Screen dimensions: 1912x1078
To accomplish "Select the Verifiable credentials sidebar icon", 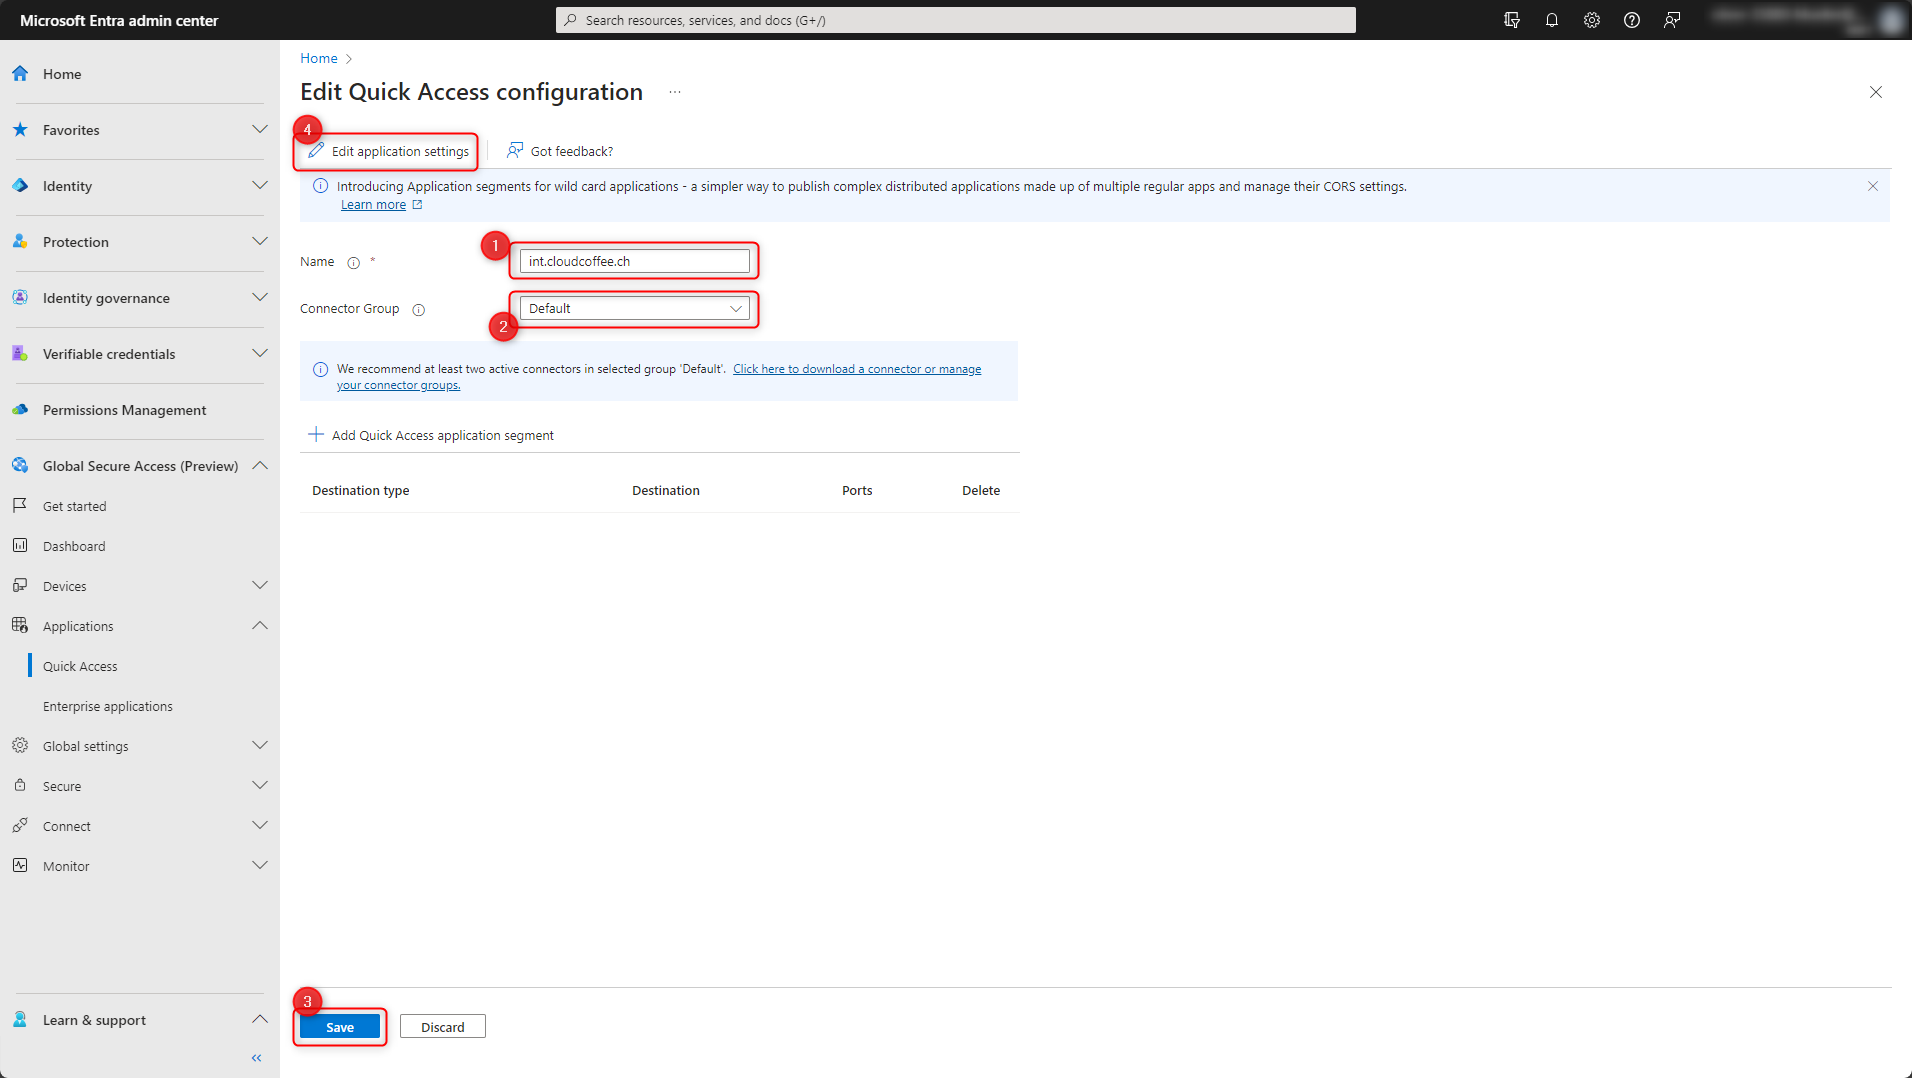I will click(x=19, y=353).
